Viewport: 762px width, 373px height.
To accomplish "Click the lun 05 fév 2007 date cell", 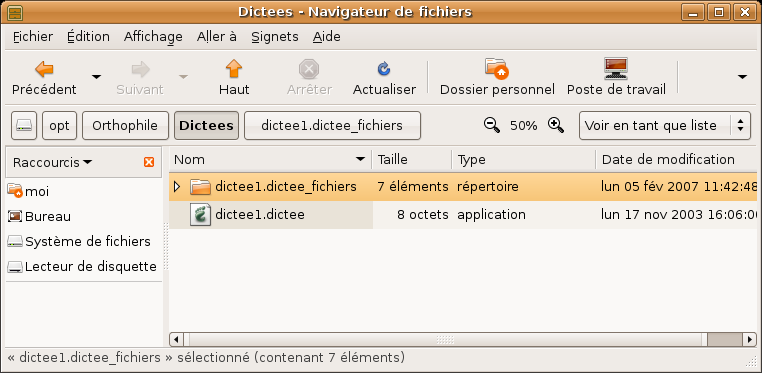I will 679,186.
